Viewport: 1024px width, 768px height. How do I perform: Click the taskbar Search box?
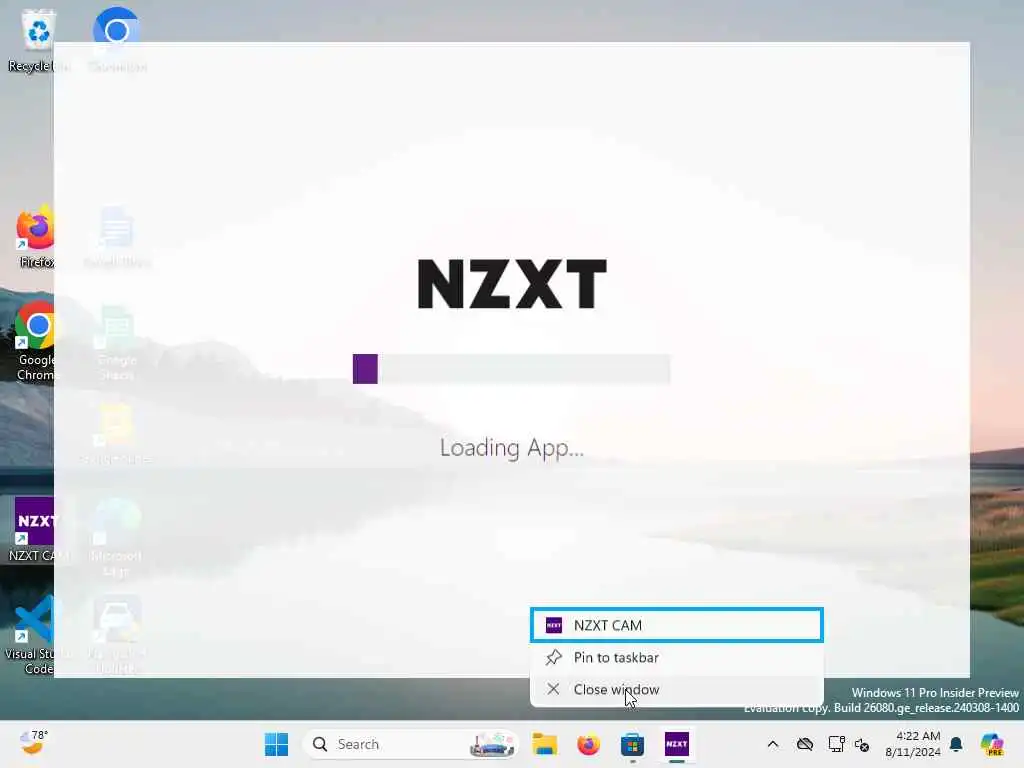(x=410, y=744)
